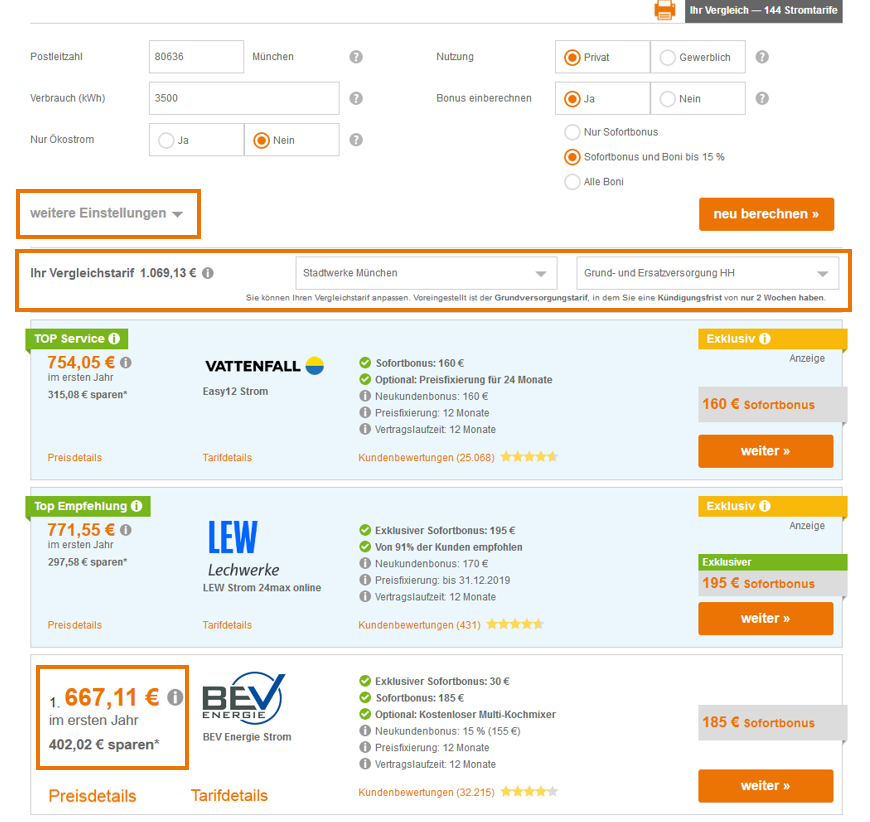Open info icon for Neukundenbonus: 160 €
The image size is (870, 822).
tap(365, 396)
